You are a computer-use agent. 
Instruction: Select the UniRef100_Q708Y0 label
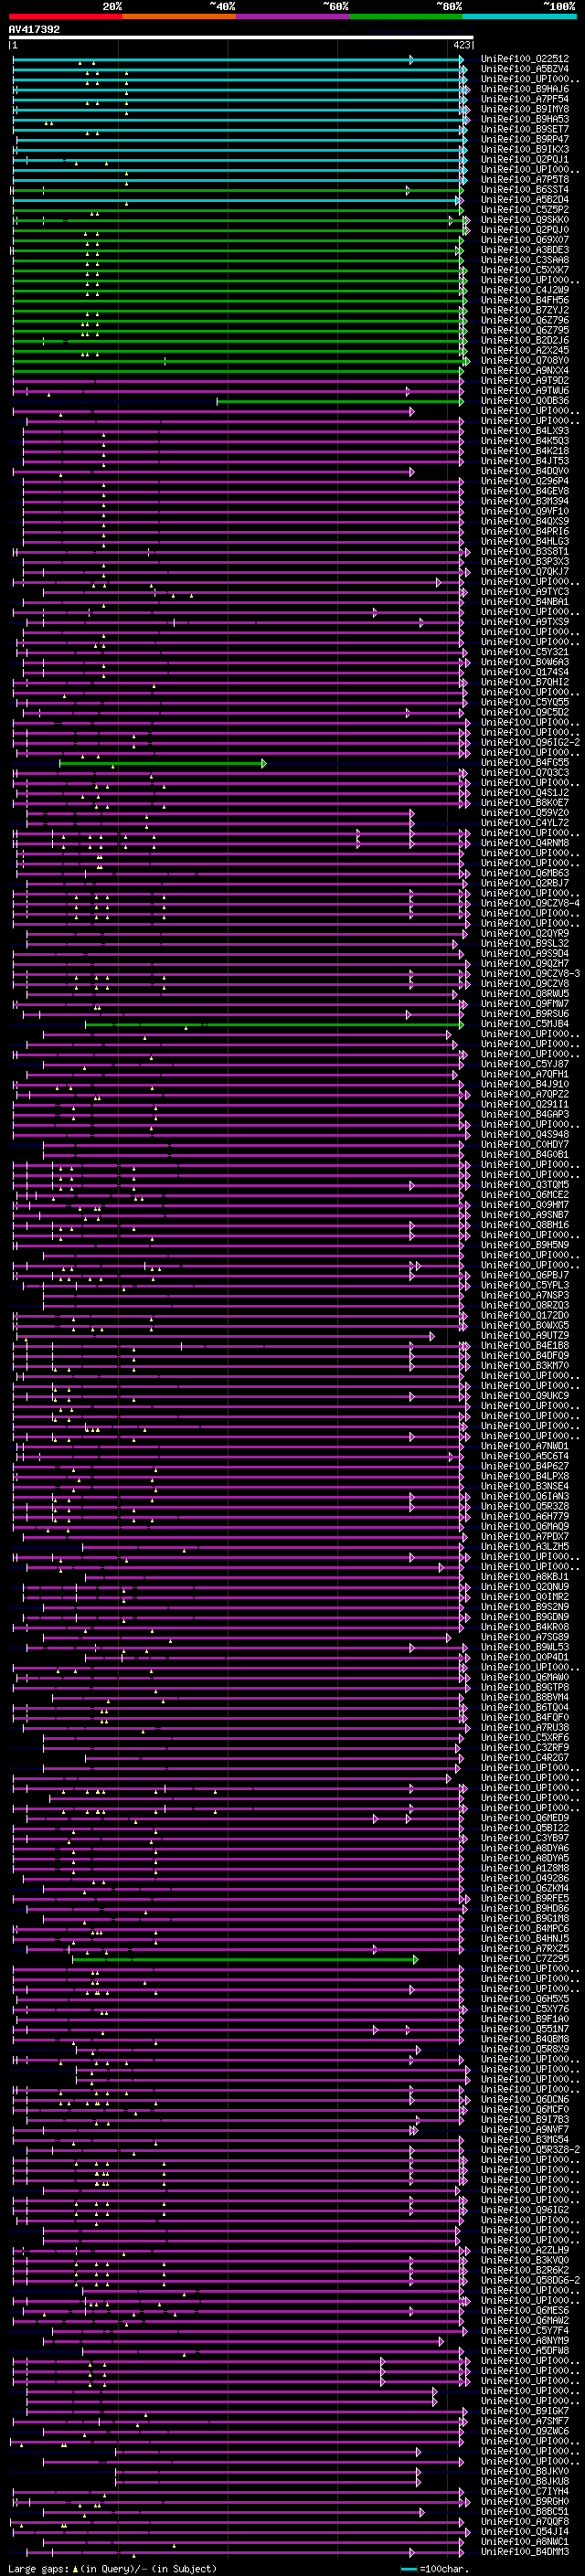click(x=525, y=360)
